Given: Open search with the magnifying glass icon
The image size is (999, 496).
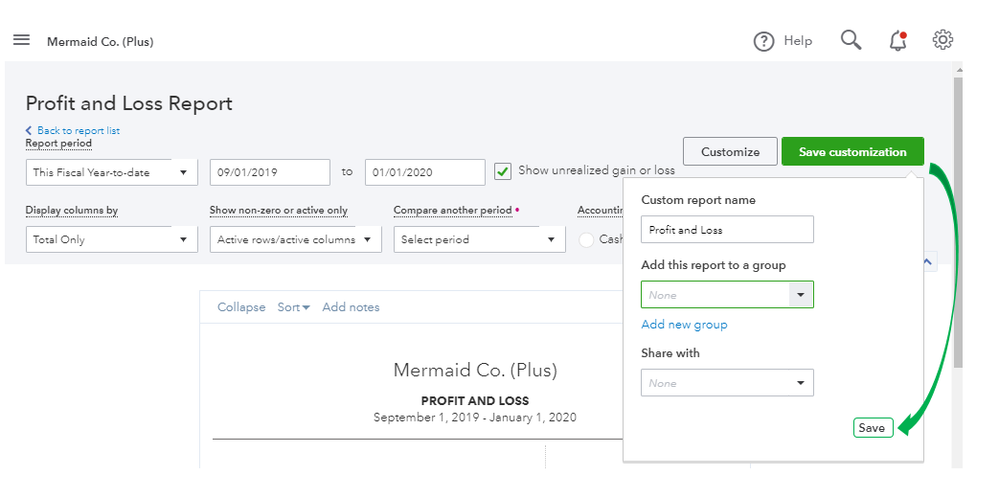Looking at the screenshot, I should click(x=850, y=40).
